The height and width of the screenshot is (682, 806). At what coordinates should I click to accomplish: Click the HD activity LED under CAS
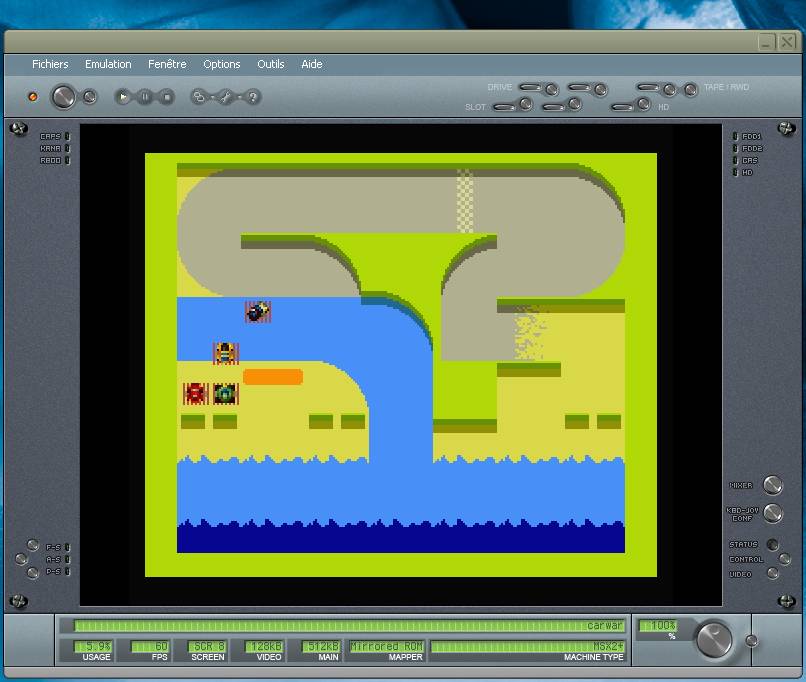[x=735, y=173]
